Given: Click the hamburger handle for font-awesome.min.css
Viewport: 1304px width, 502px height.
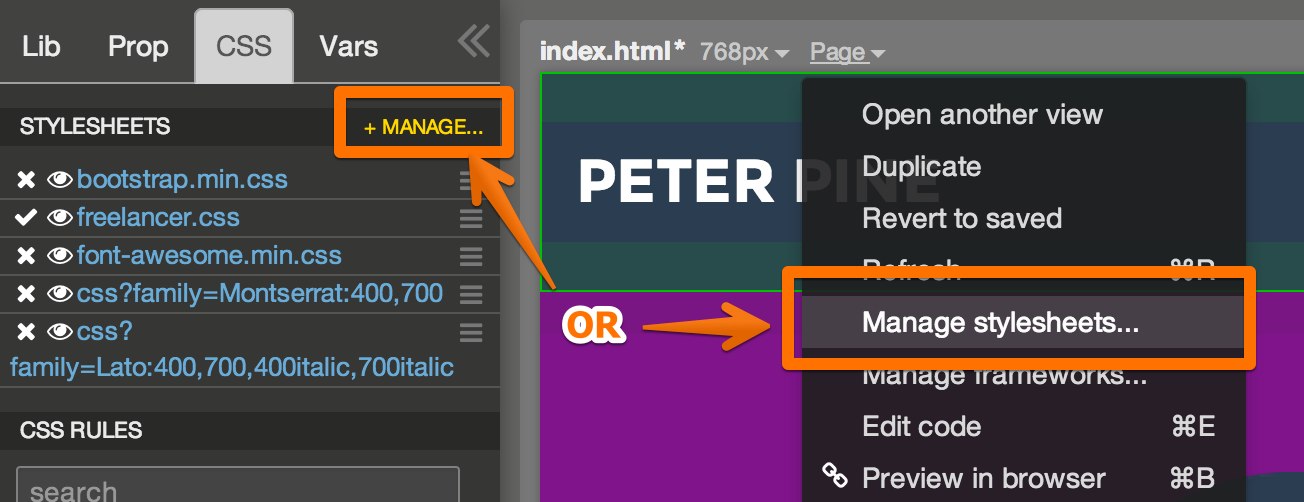Looking at the screenshot, I should click(471, 256).
